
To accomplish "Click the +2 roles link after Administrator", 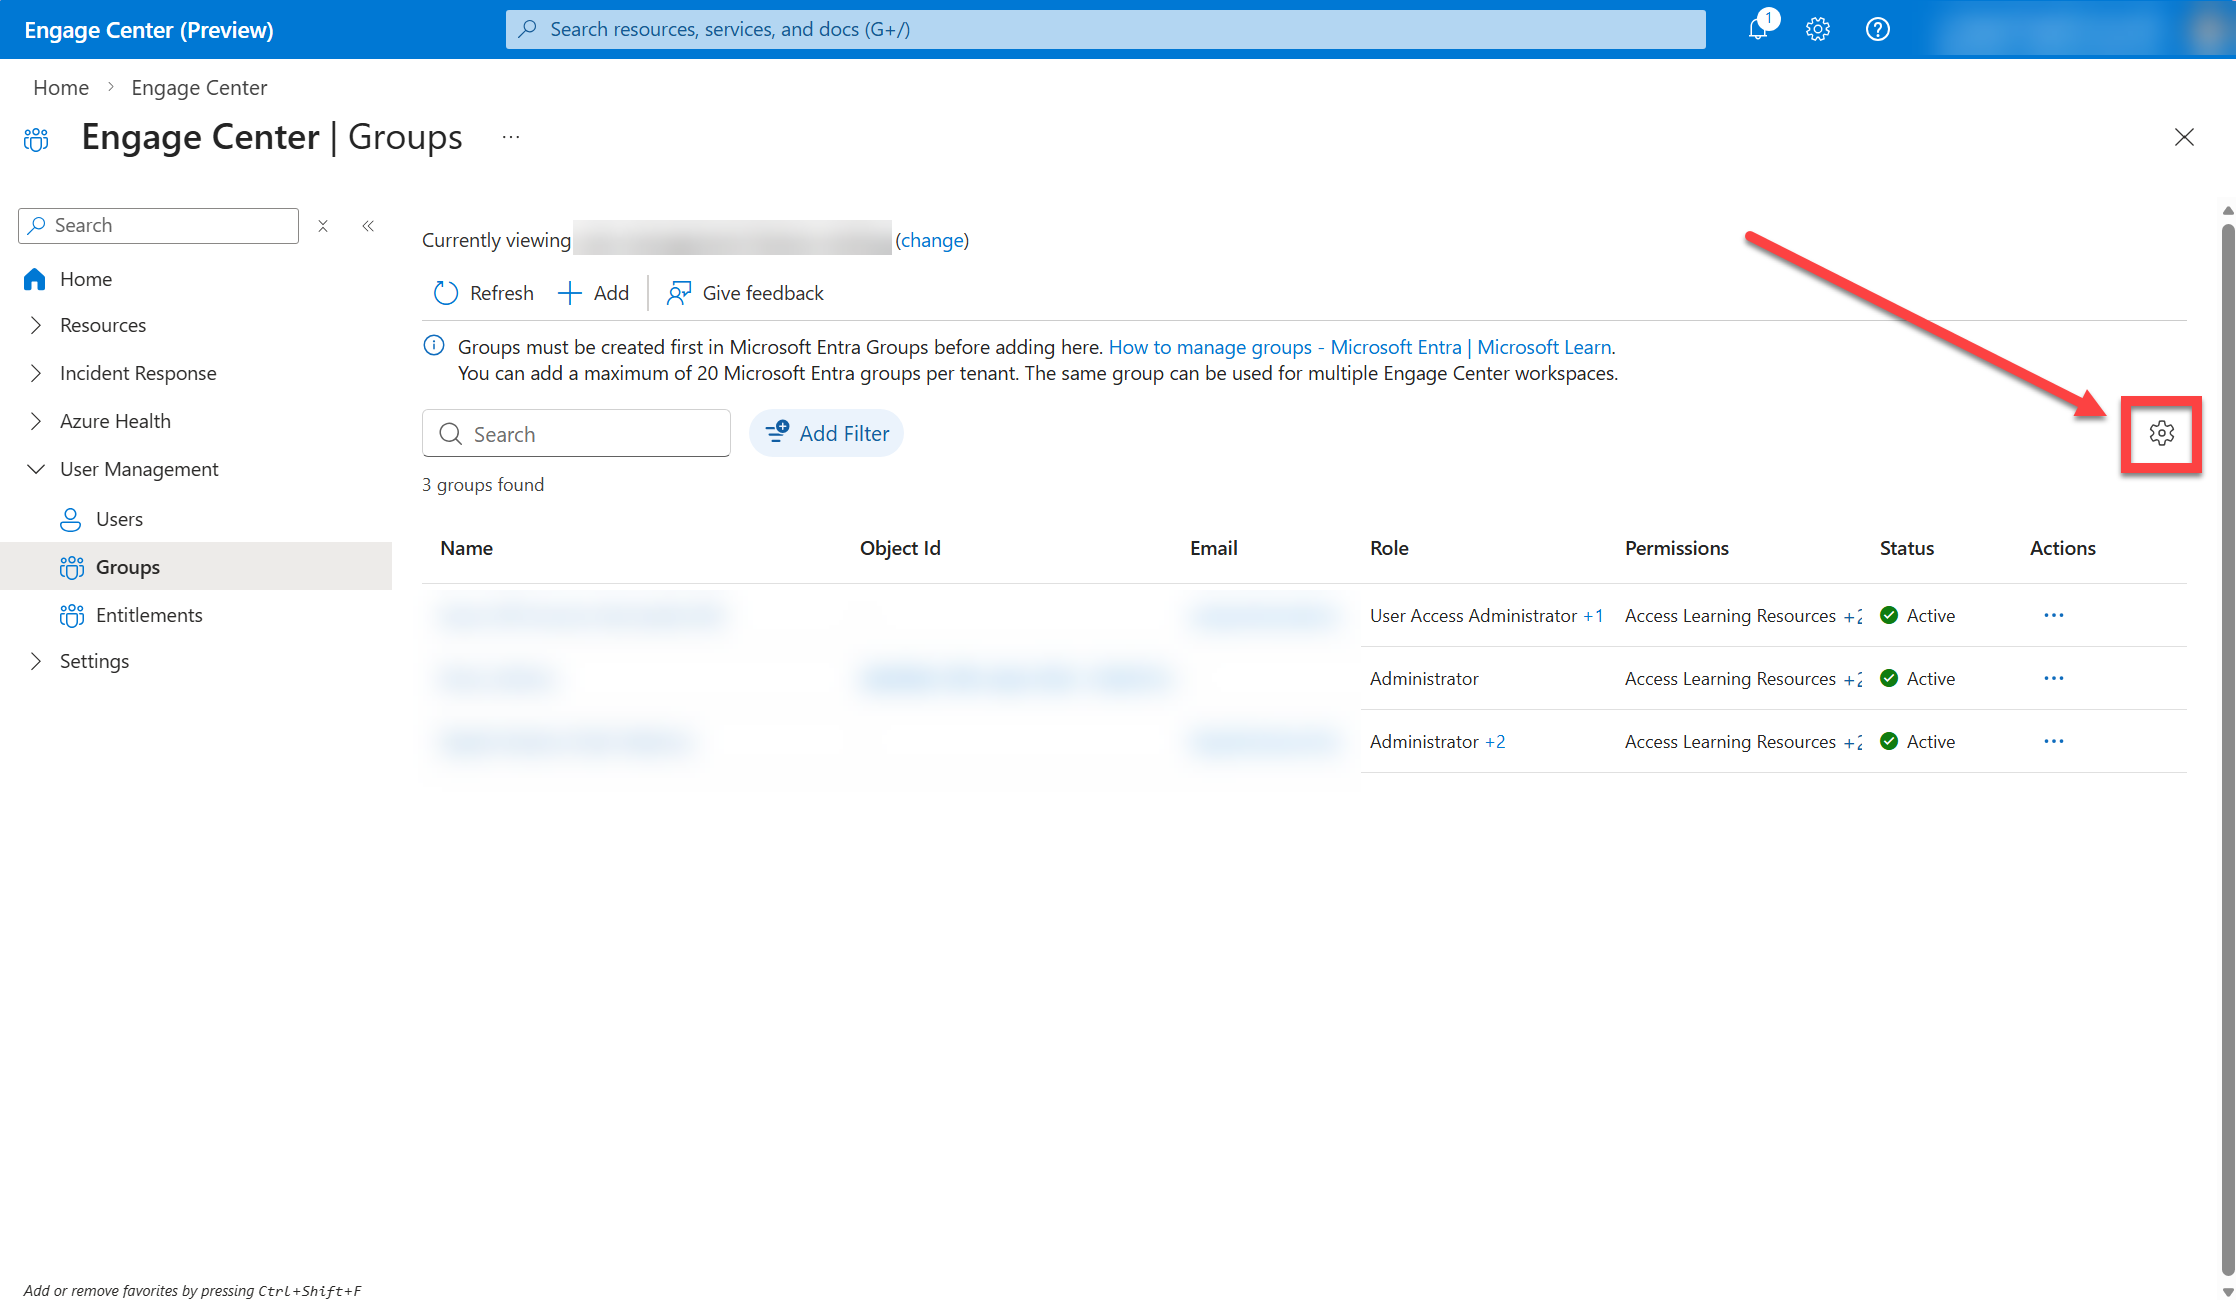I will pyautogui.click(x=1495, y=742).
